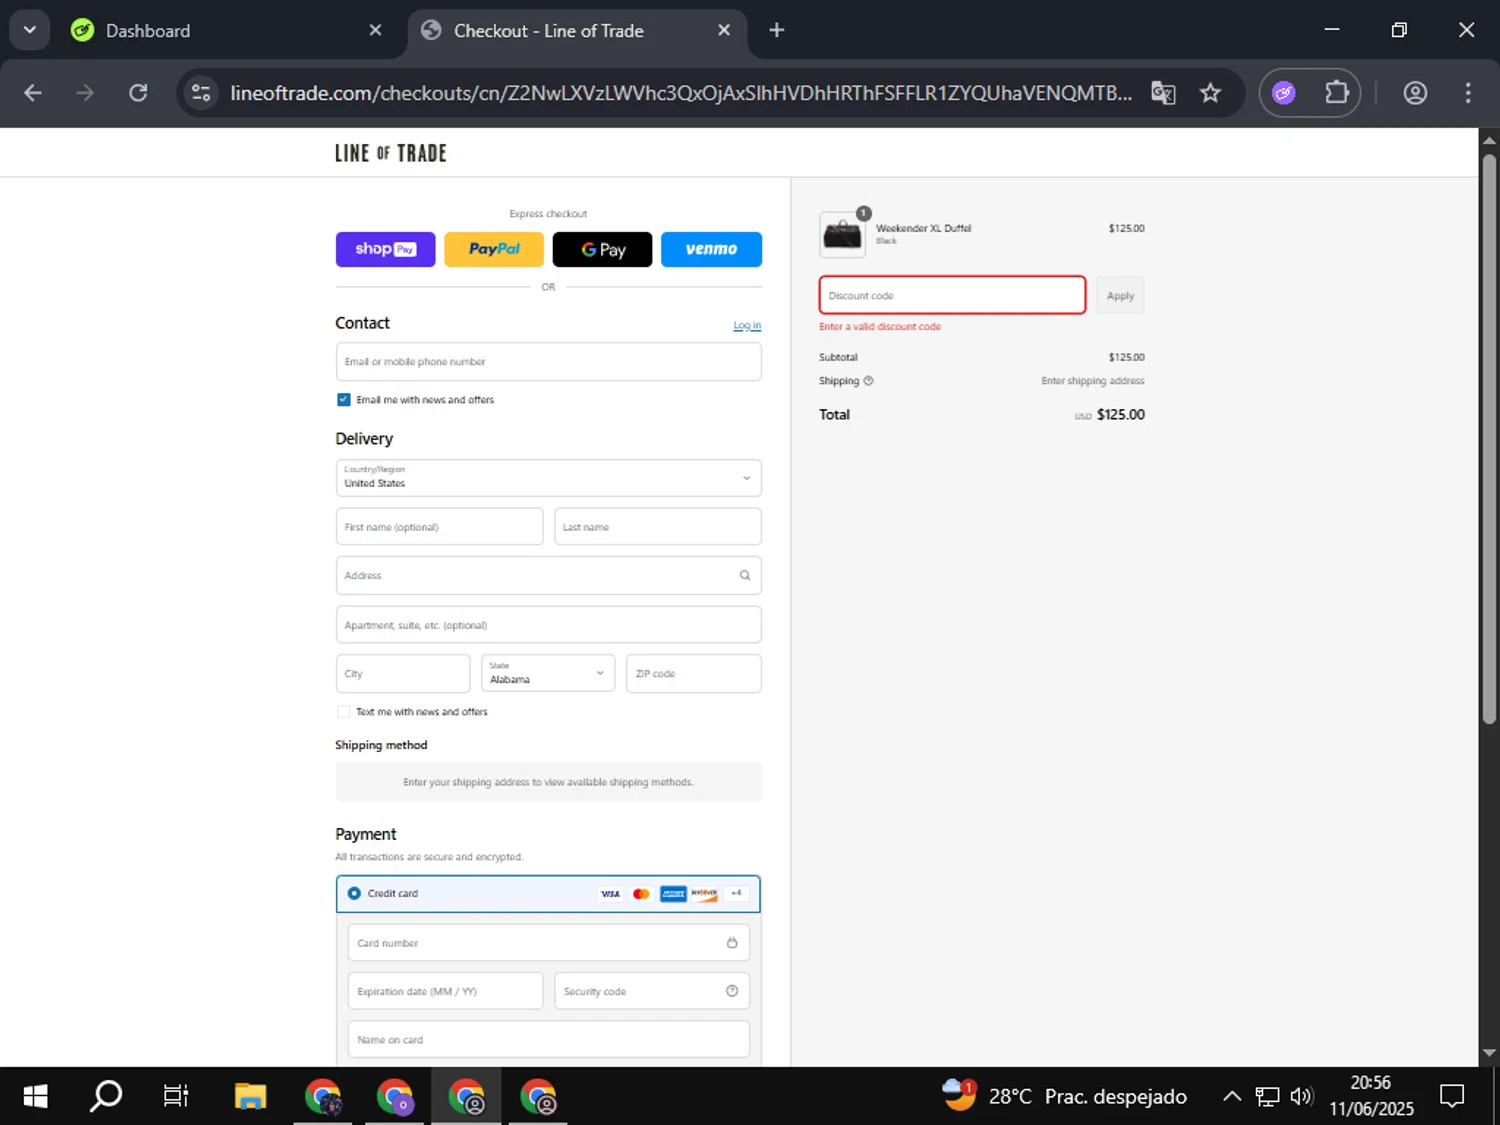View site information icon
This screenshot has width=1500, height=1125.
click(x=201, y=93)
